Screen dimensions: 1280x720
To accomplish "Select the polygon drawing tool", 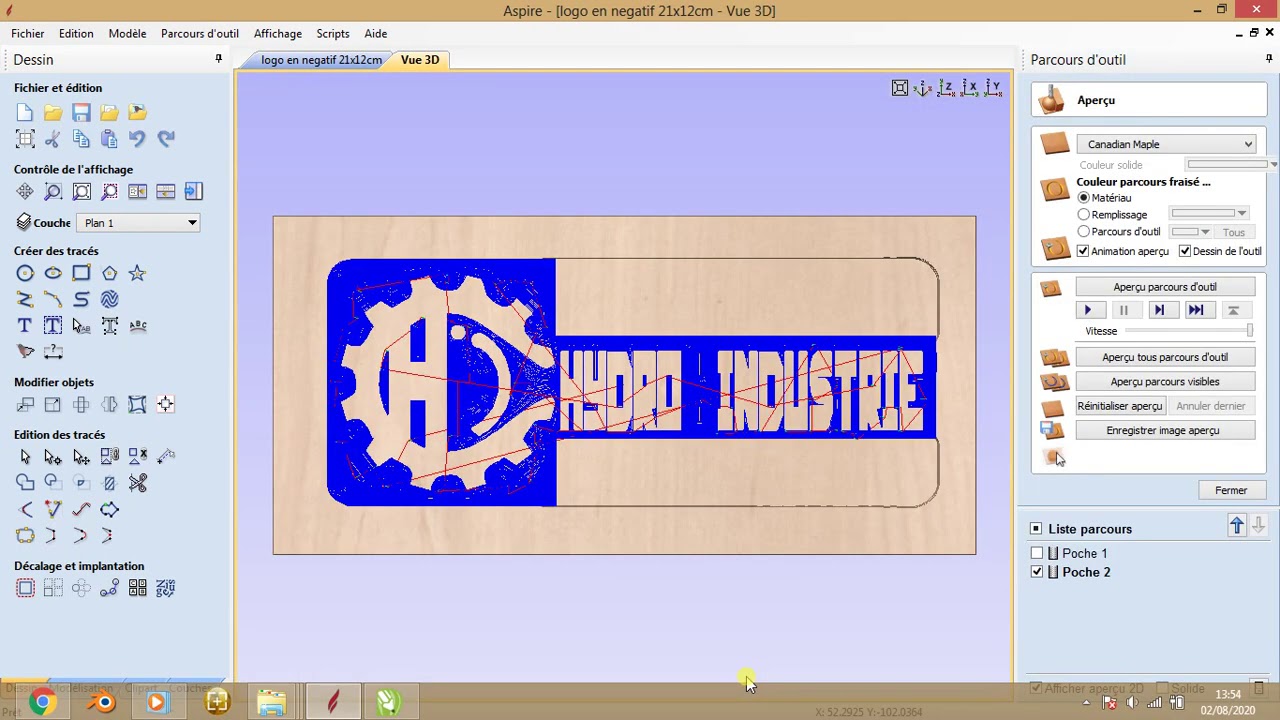I will (x=109, y=273).
